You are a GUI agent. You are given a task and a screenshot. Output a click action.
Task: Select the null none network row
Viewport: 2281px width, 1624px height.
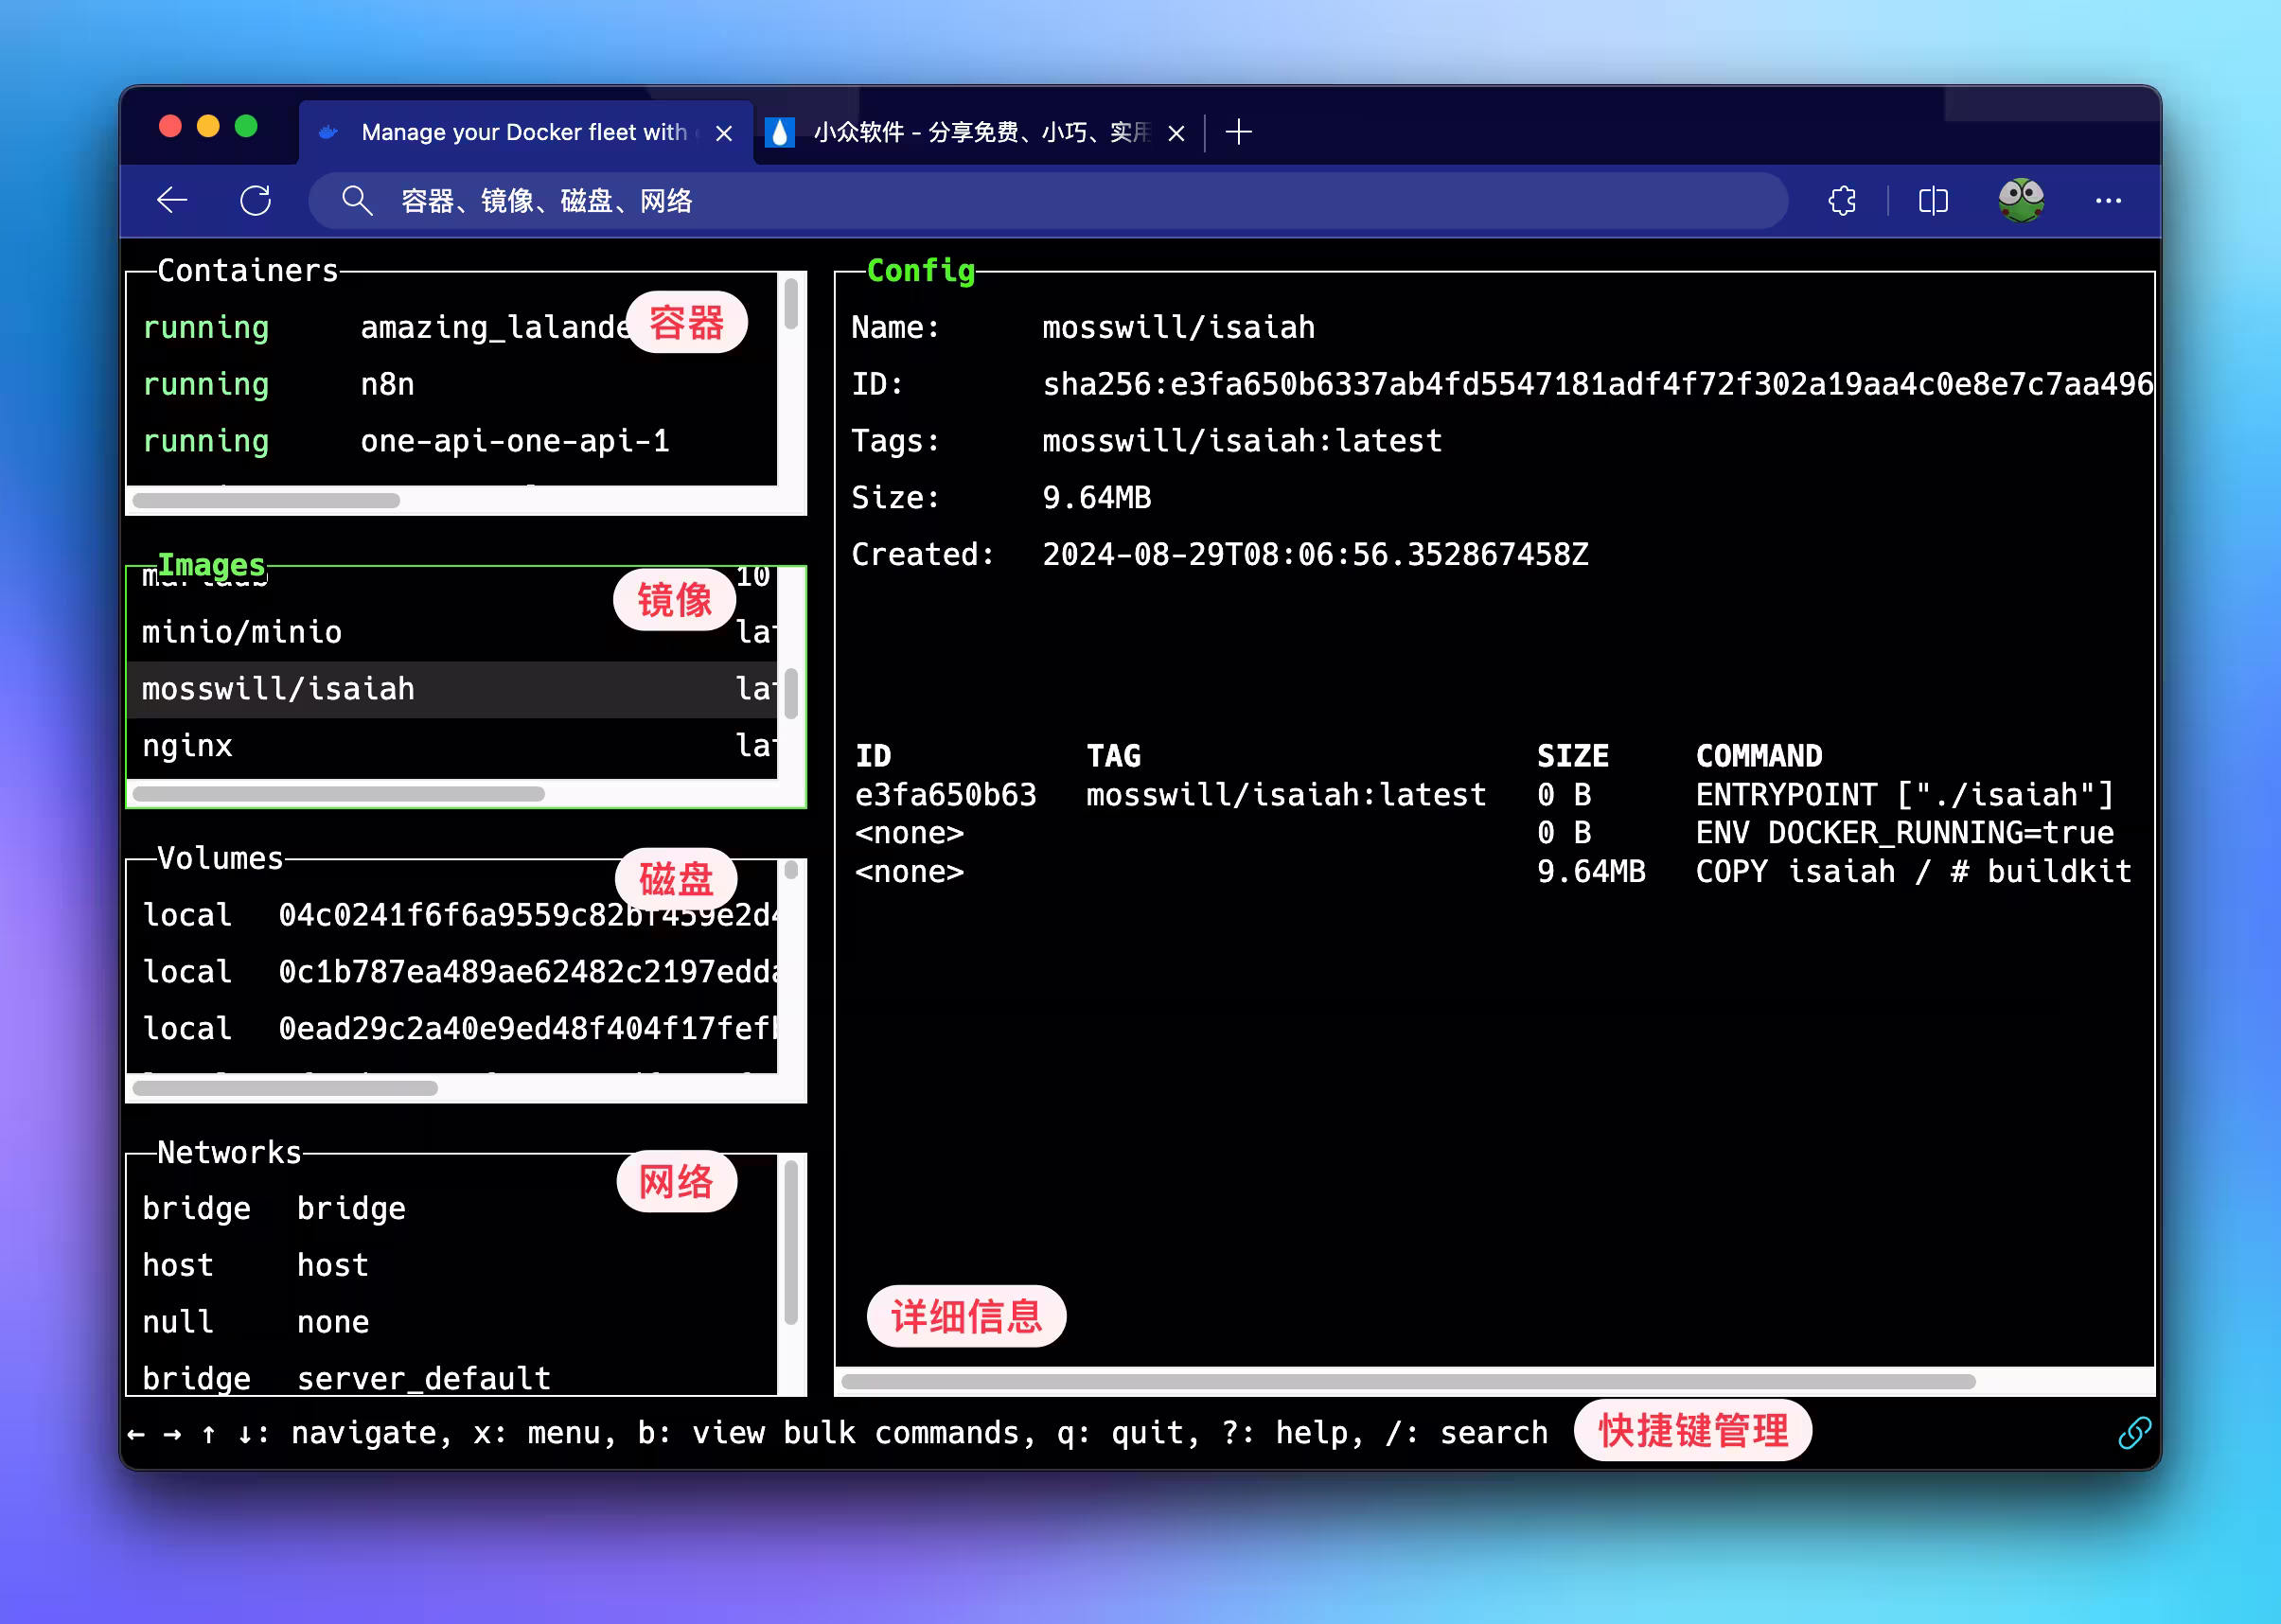[x=452, y=1323]
